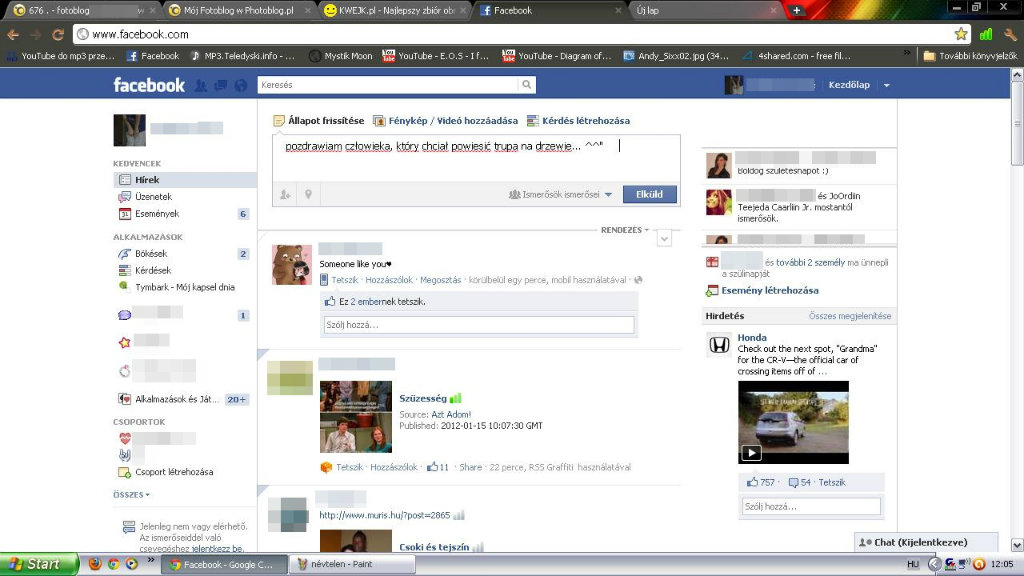Open account dropdown arrow beside Kezdőlap
Image resolution: width=1024 pixels, height=576 pixels.
coord(886,86)
